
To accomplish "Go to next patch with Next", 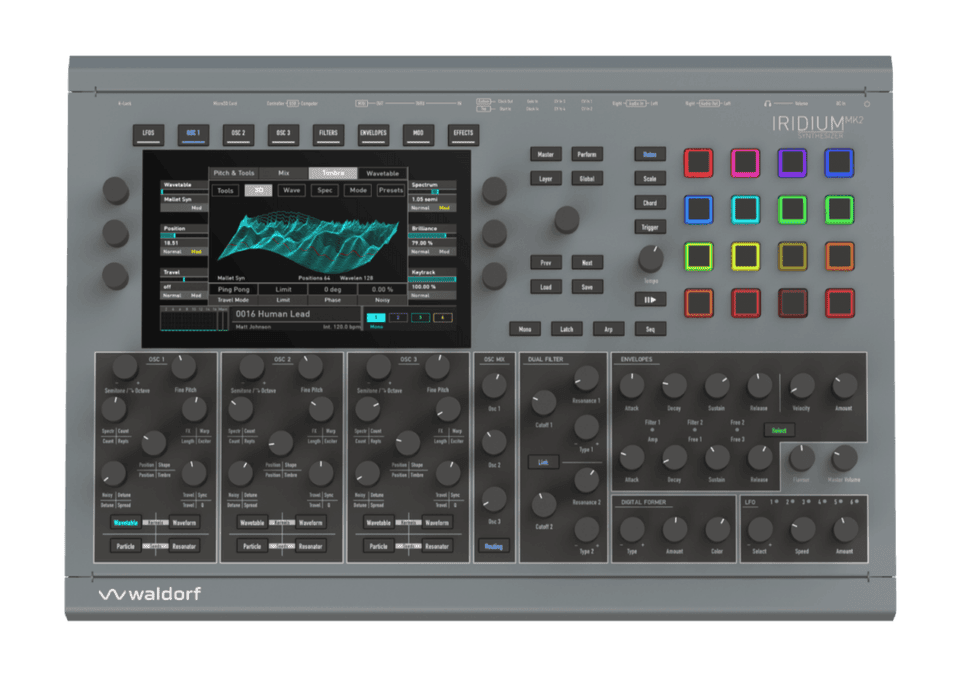I will click(x=587, y=263).
